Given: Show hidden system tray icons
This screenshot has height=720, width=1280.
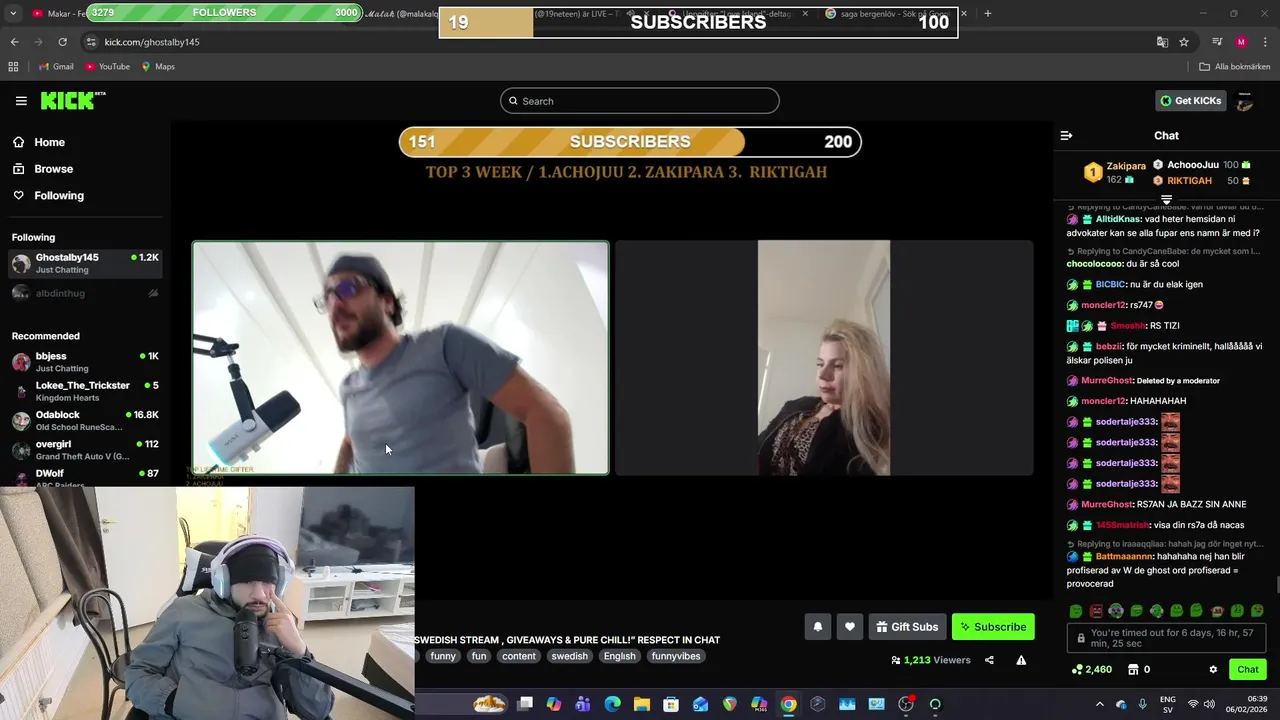Looking at the screenshot, I should pyautogui.click(x=1099, y=704).
